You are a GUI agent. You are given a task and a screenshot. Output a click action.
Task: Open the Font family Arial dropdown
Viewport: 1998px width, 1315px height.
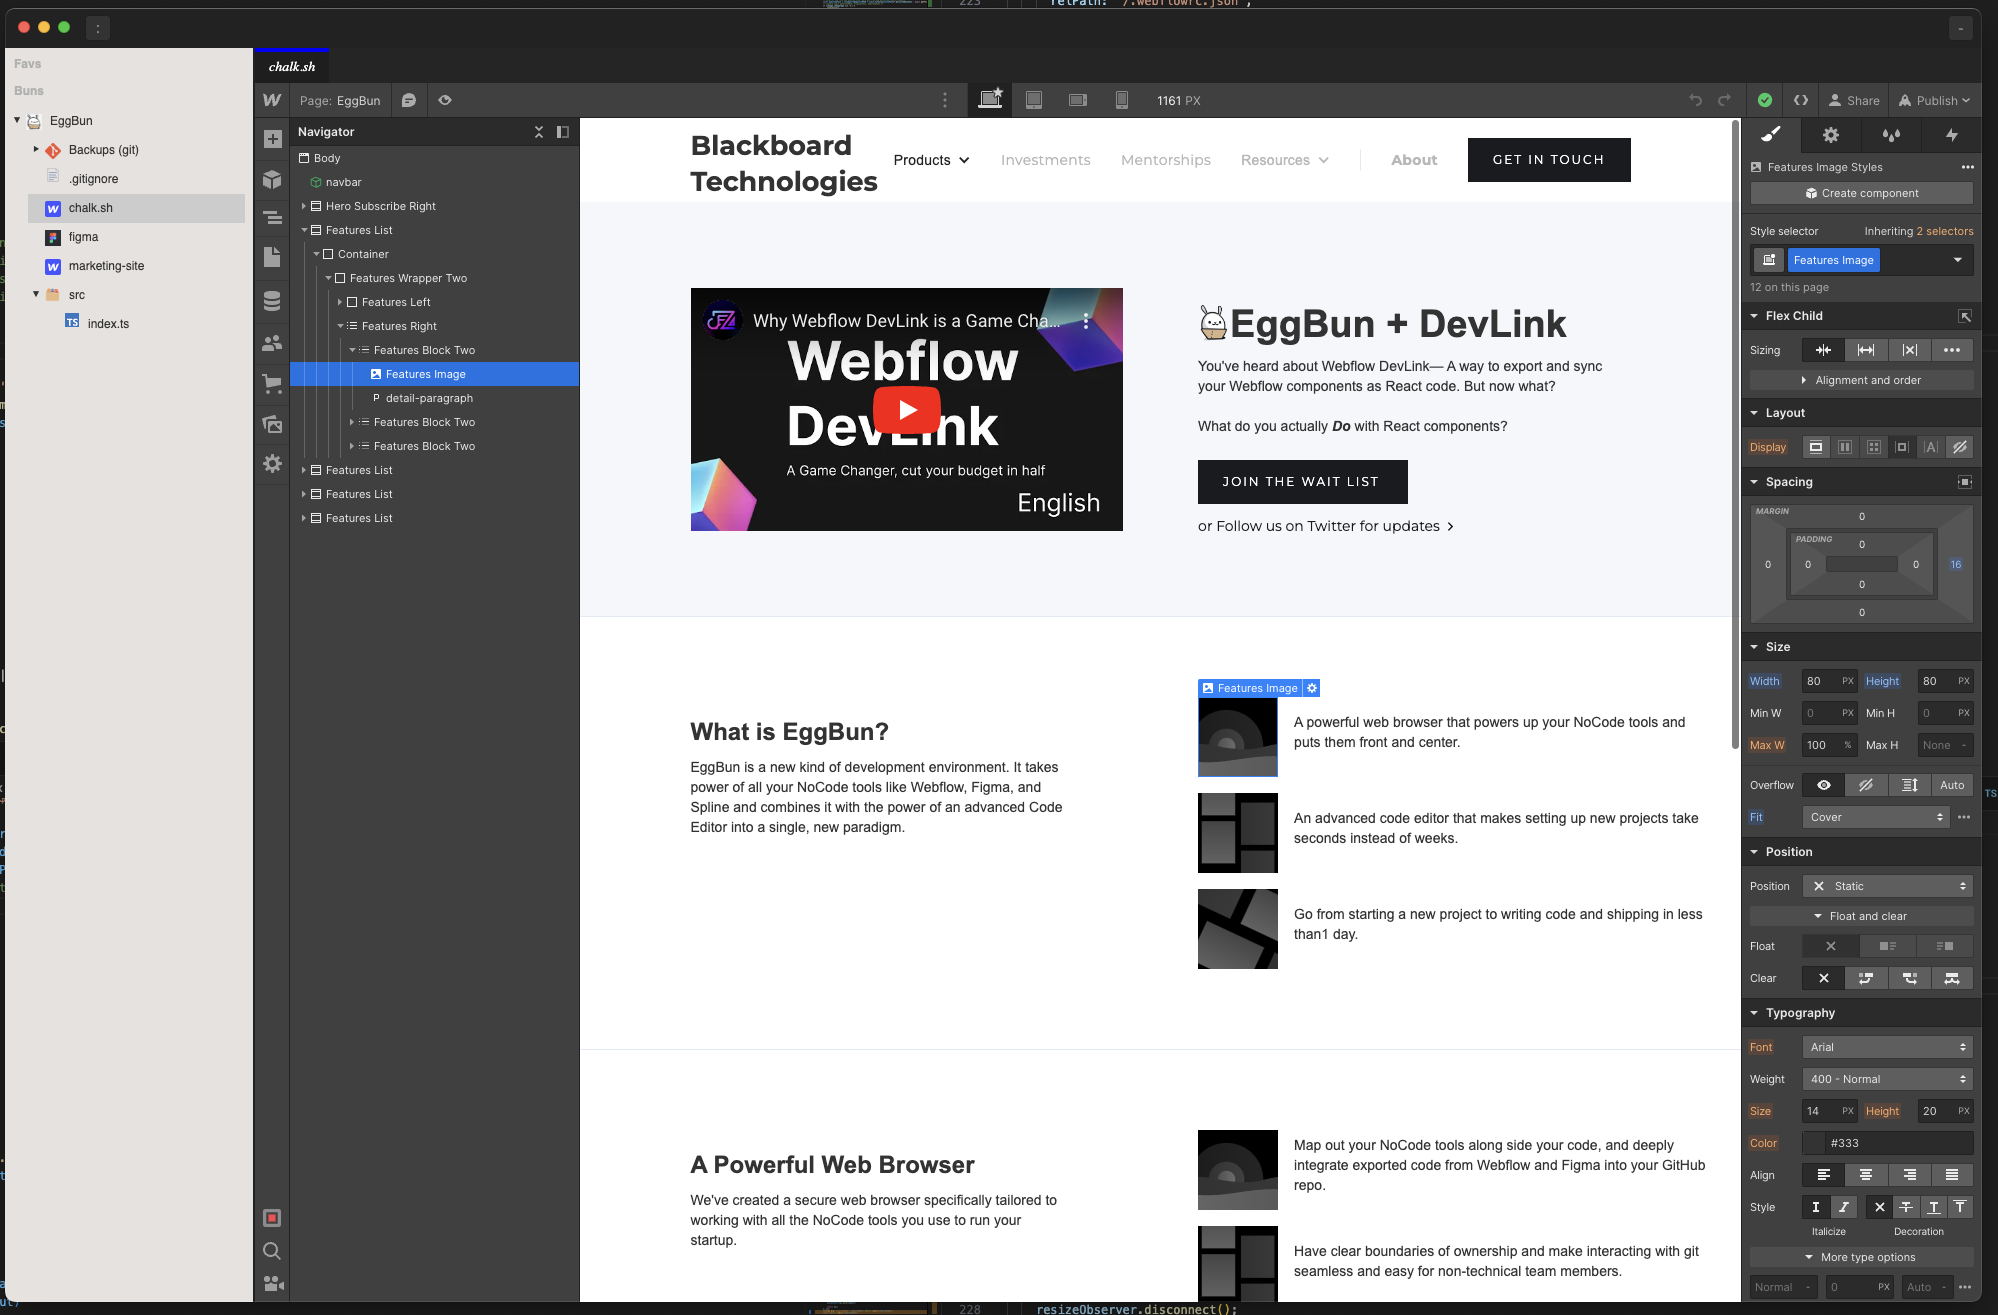tap(1887, 1047)
